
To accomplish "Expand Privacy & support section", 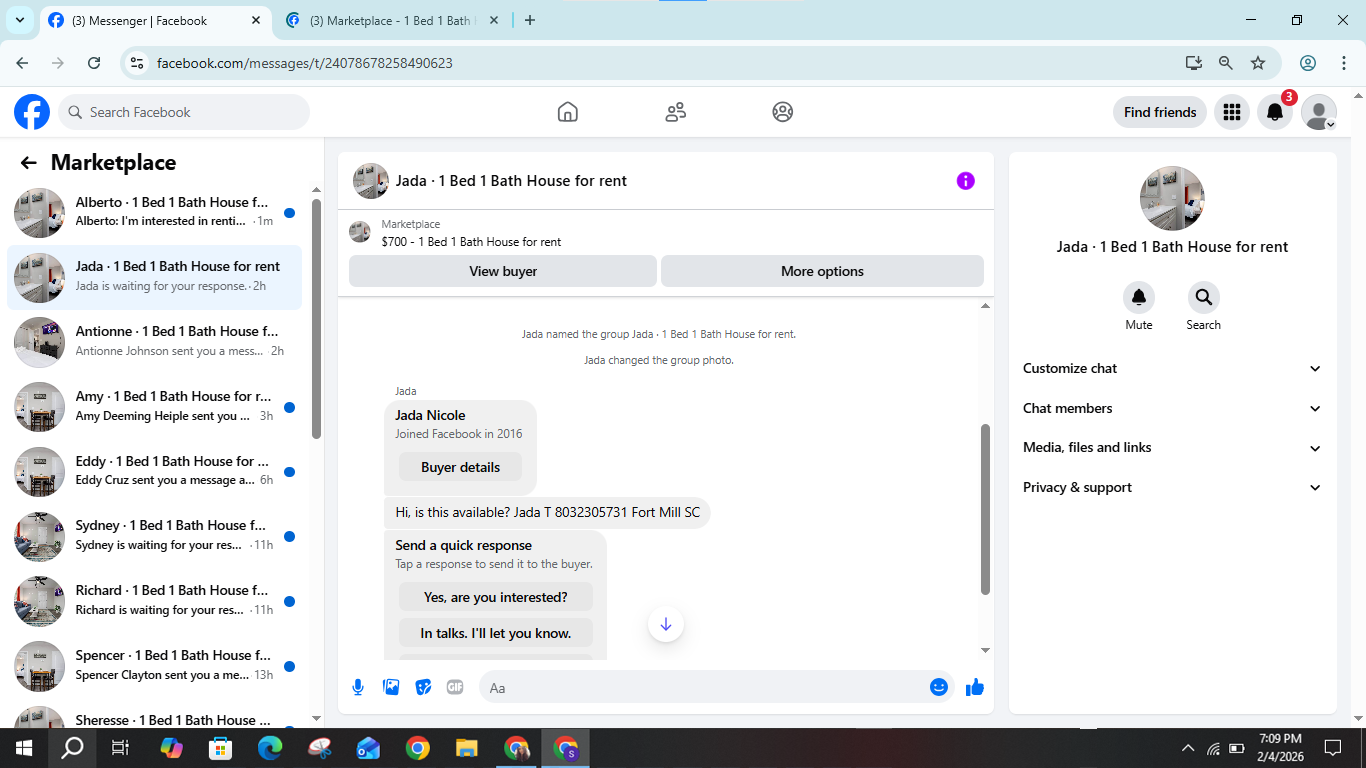I will pyautogui.click(x=1172, y=488).
